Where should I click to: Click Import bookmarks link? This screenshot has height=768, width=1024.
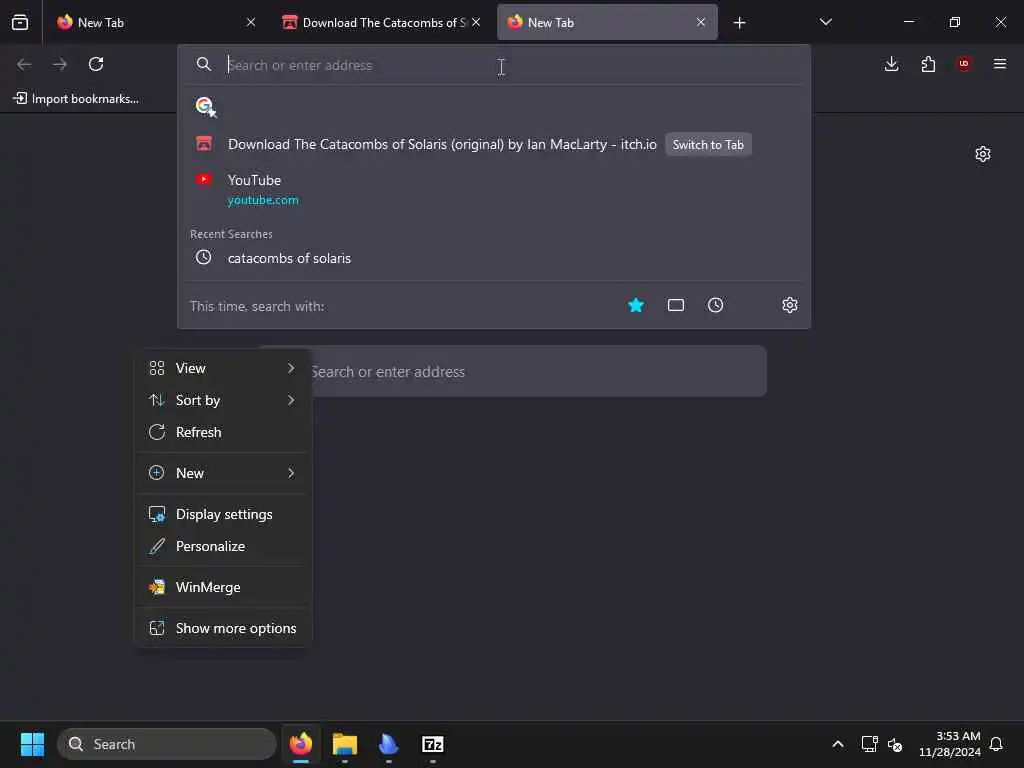pos(76,99)
